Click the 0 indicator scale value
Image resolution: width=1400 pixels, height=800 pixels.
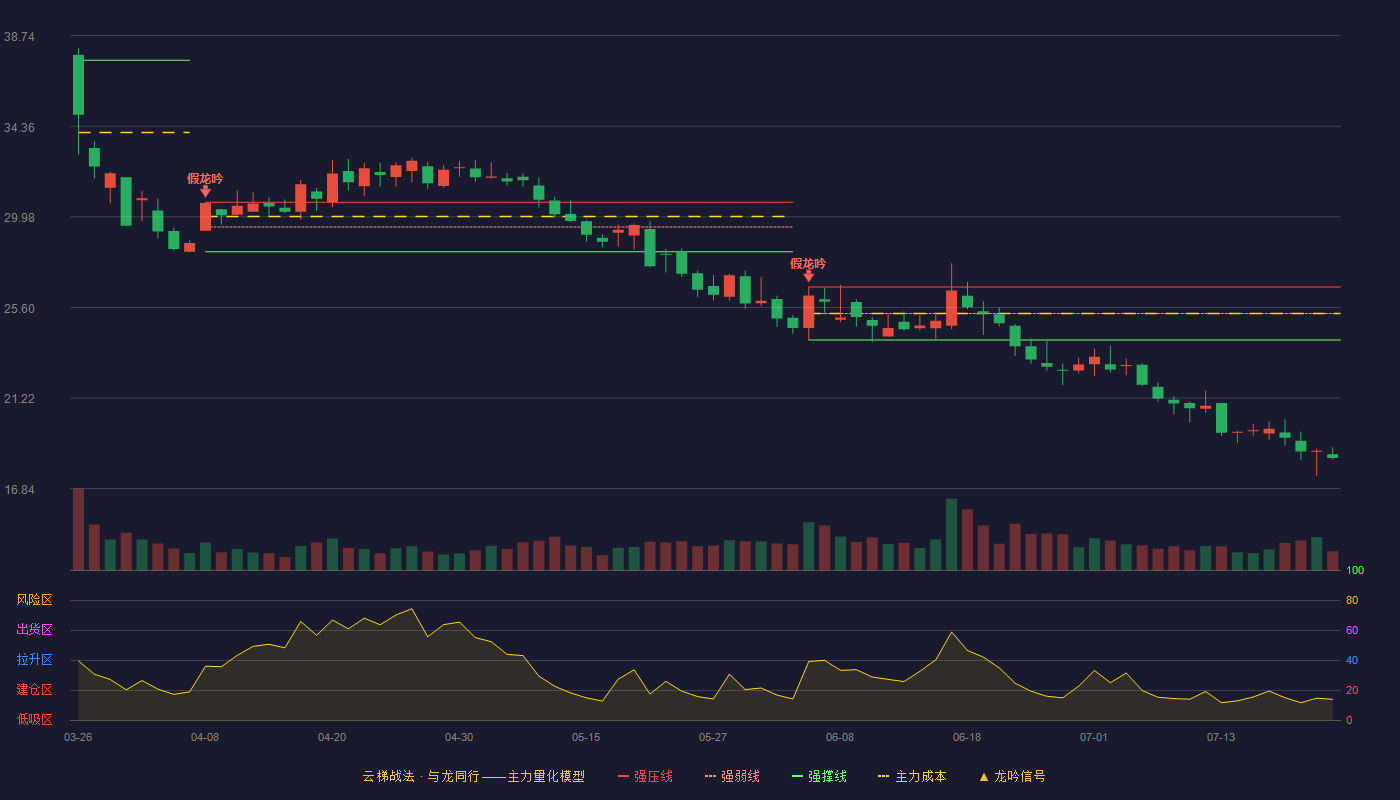click(1349, 720)
